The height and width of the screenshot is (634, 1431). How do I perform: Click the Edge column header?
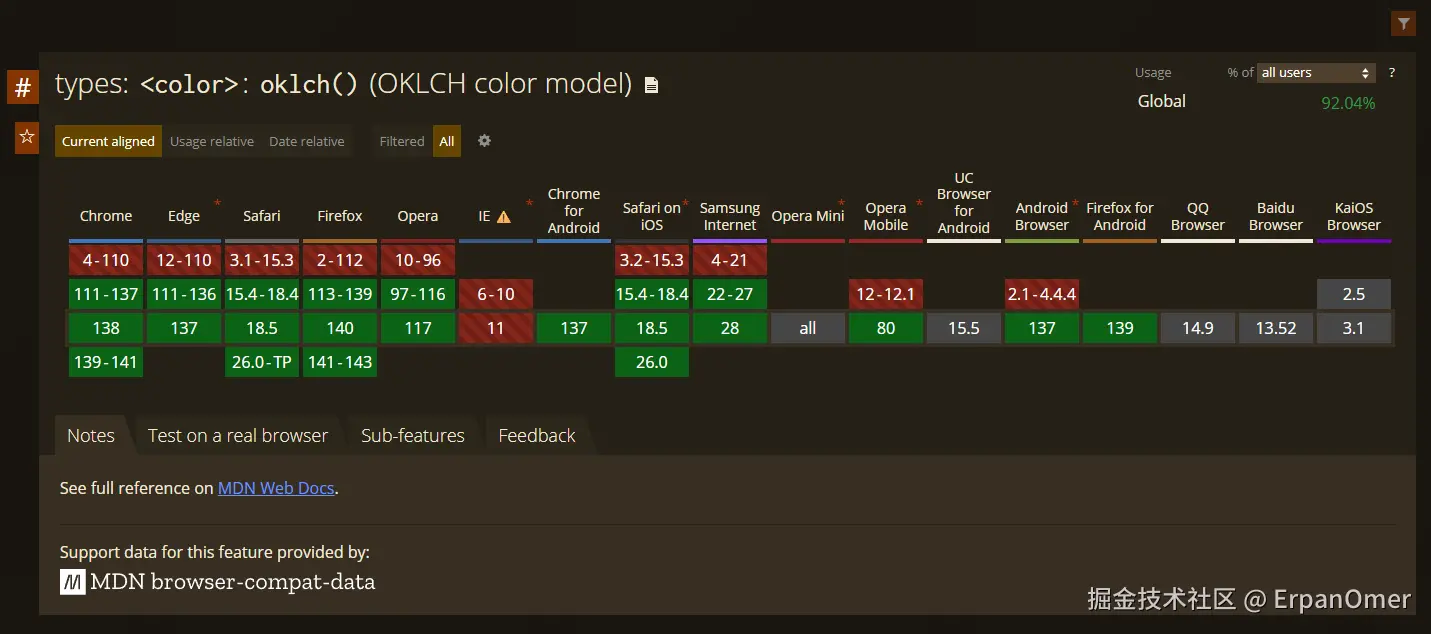tap(184, 216)
